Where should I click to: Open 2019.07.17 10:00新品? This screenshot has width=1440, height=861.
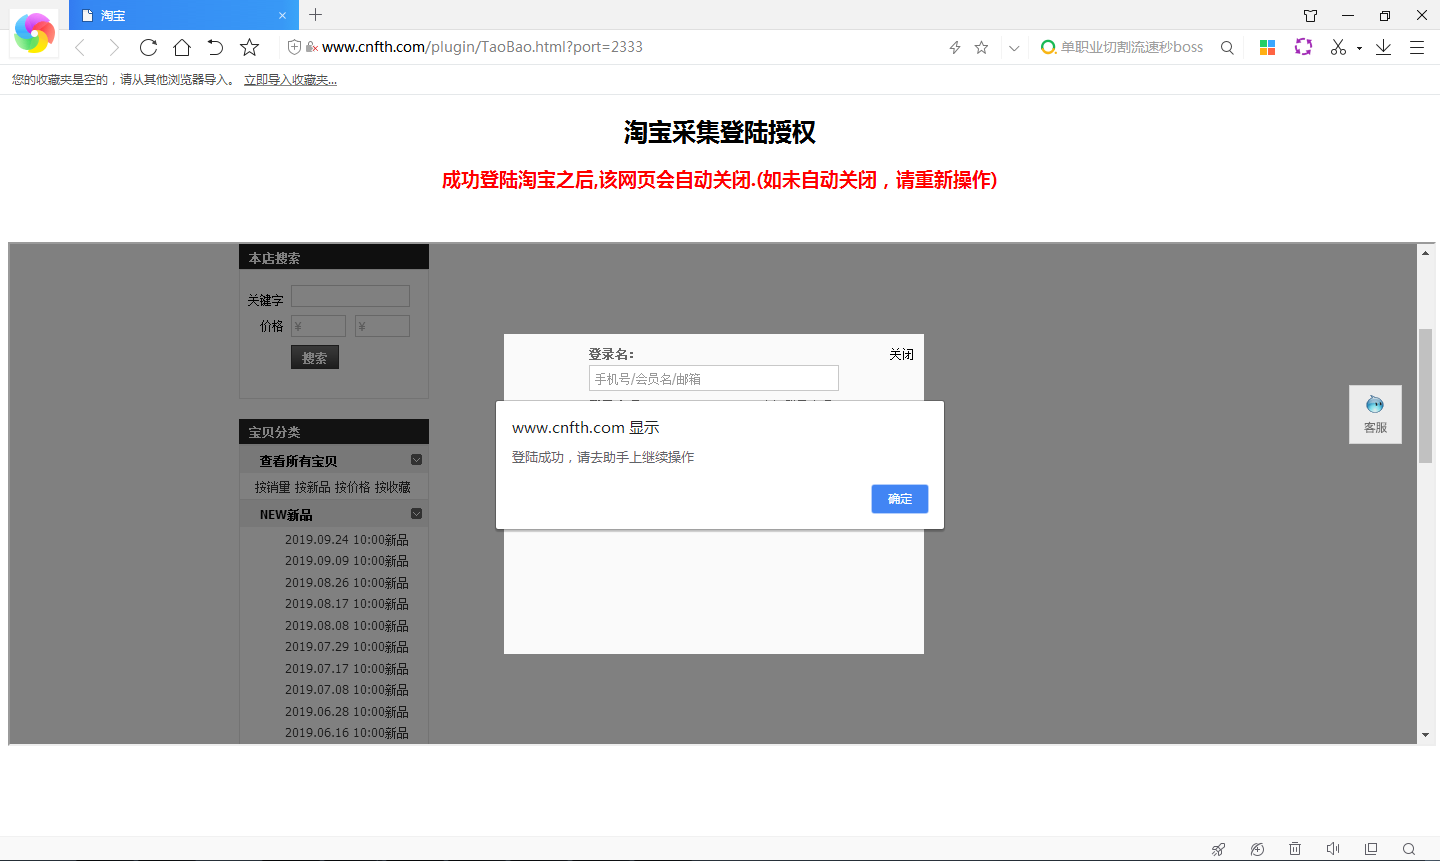[x=346, y=669]
